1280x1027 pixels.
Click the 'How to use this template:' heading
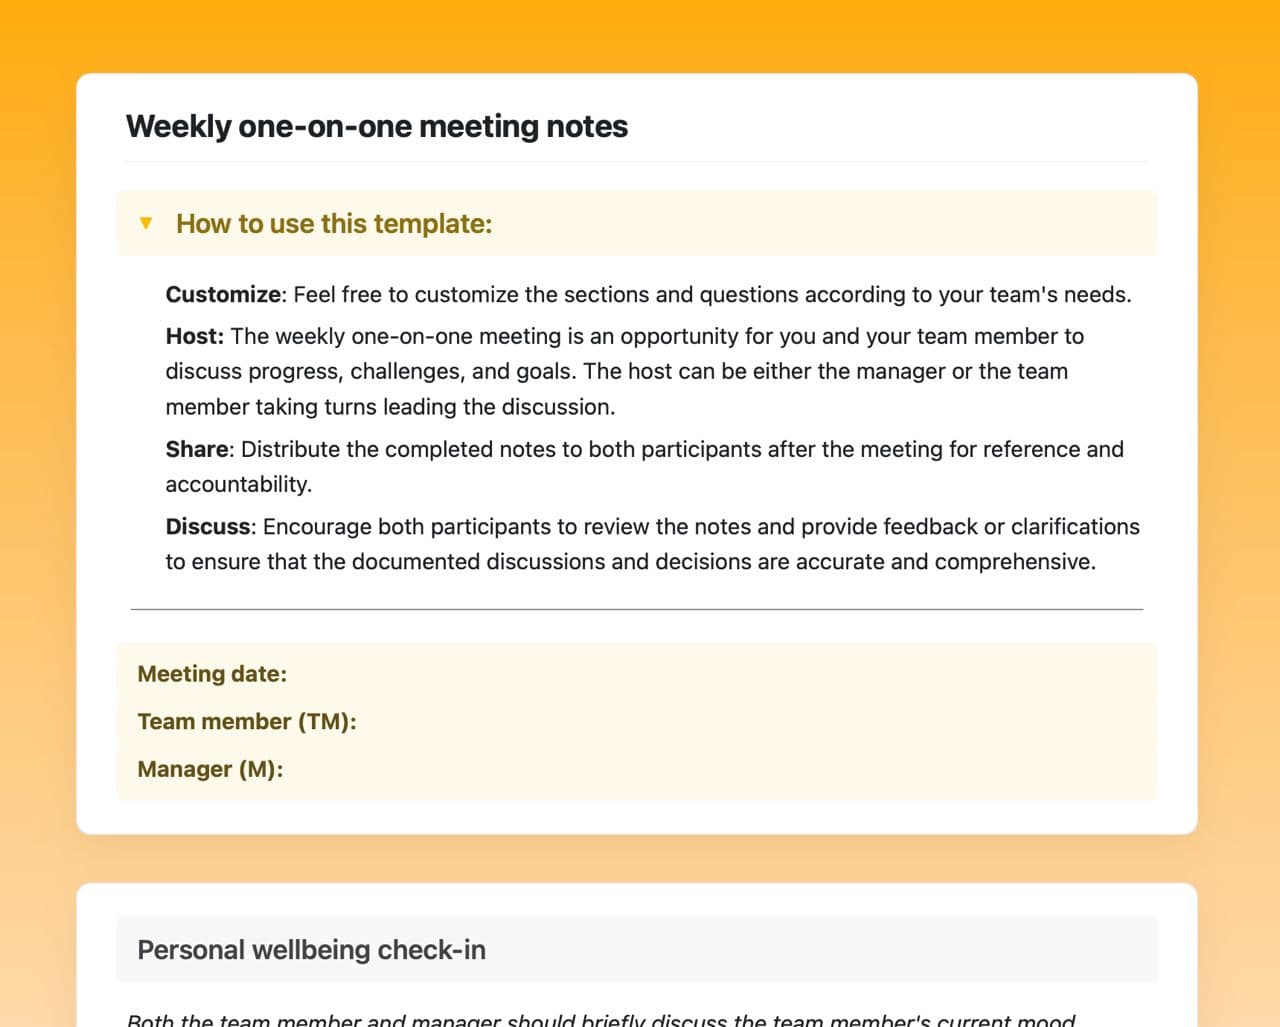pyautogui.click(x=334, y=224)
